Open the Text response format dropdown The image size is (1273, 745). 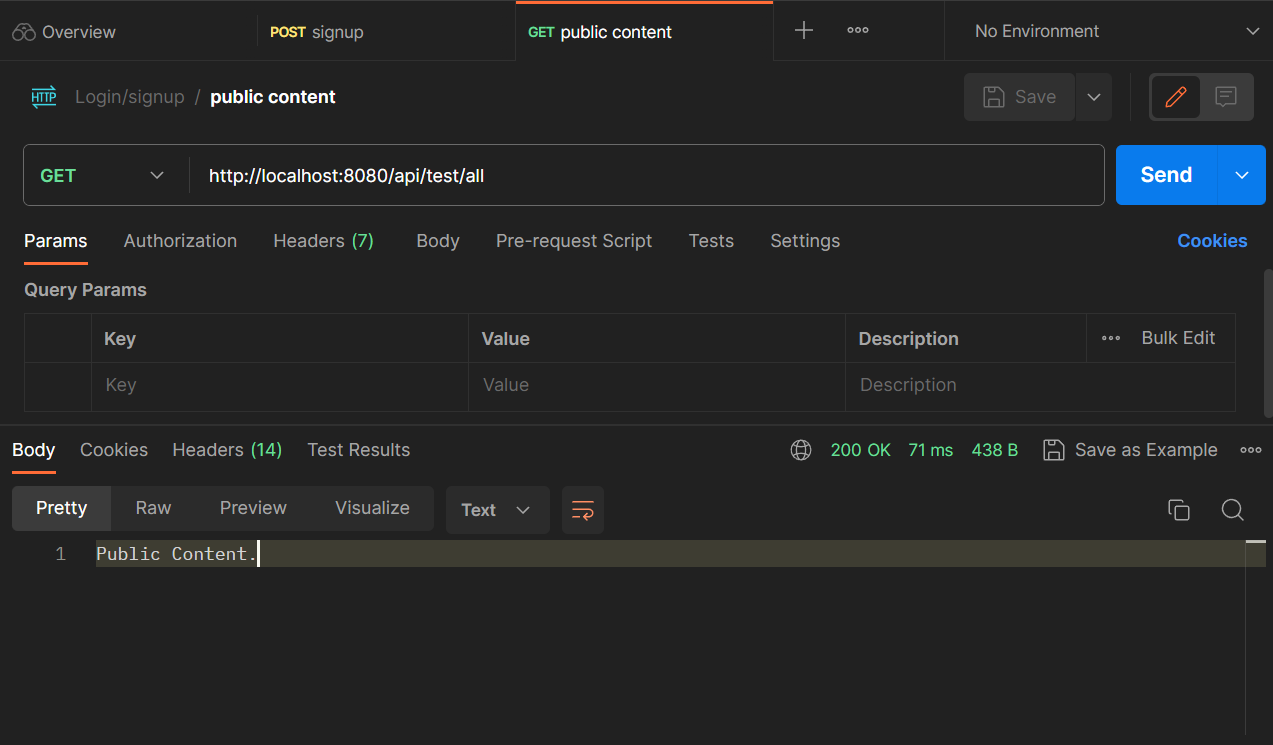(x=497, y=510)
